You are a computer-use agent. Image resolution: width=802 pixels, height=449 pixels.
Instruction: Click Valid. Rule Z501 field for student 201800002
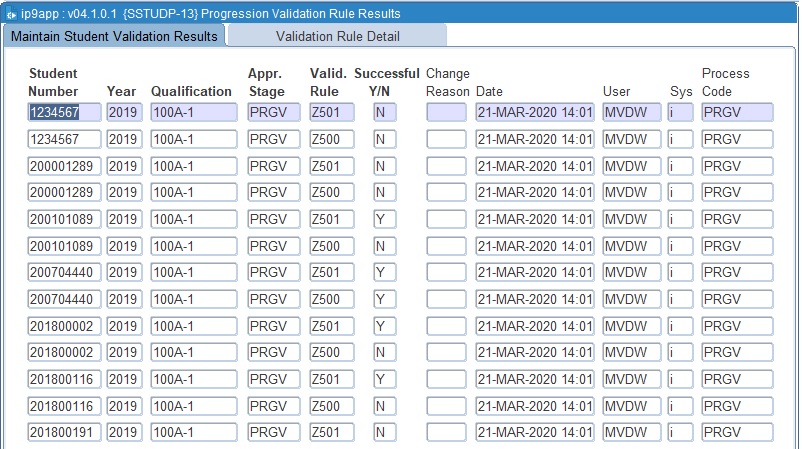(x=329, y=325)
